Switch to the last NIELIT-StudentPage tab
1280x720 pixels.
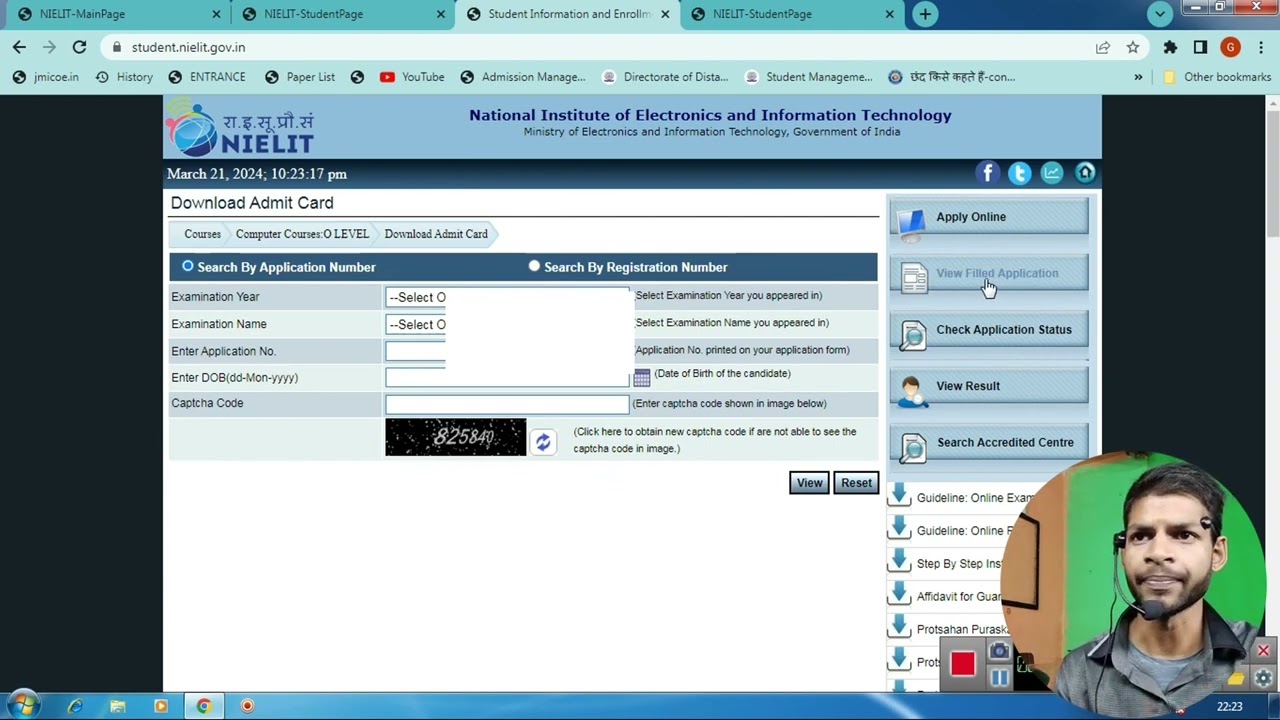tap(790, 14)
